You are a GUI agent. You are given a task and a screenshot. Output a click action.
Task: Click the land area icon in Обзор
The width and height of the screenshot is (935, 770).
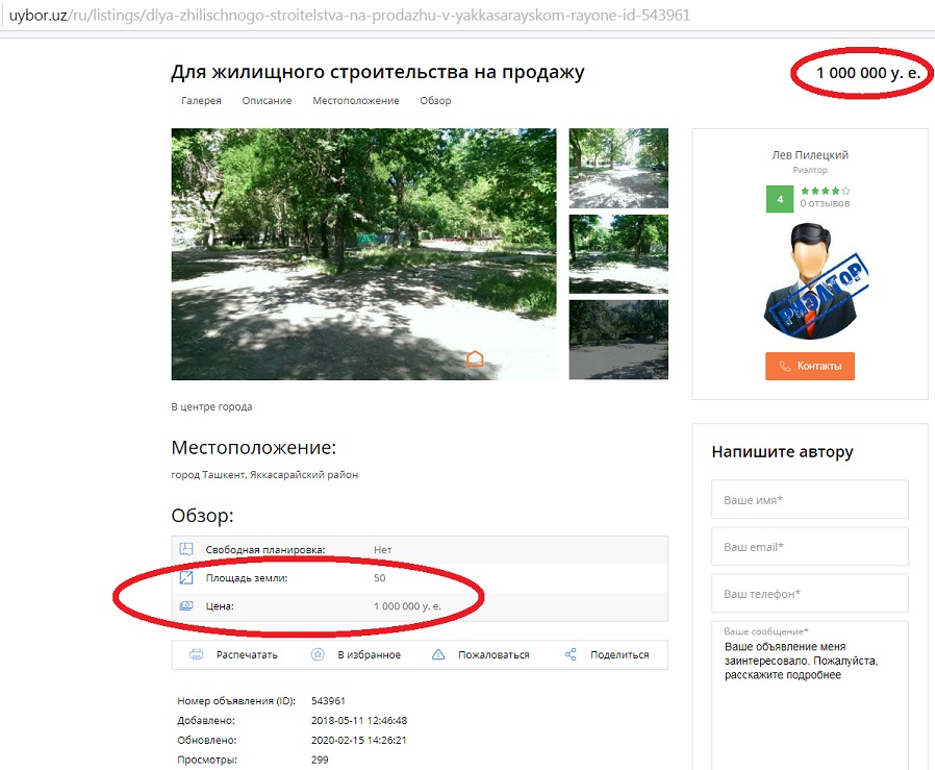tap(186, 578)
